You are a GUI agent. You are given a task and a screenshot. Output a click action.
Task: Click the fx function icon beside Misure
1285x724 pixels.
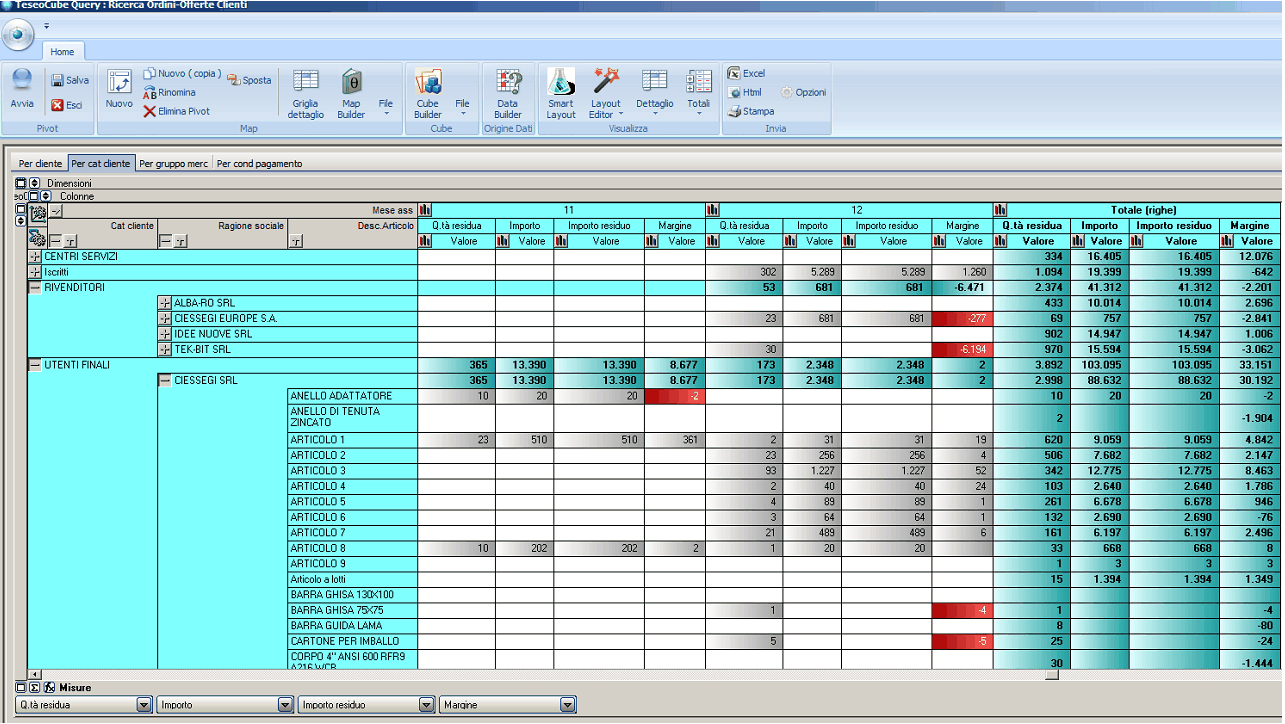click(x=49, y=687)
